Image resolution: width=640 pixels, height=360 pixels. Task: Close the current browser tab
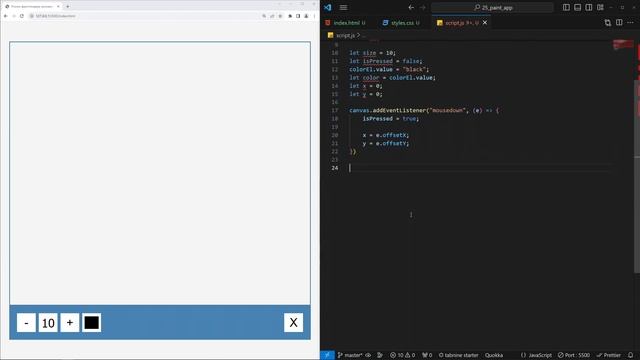[x=58, y=6]
